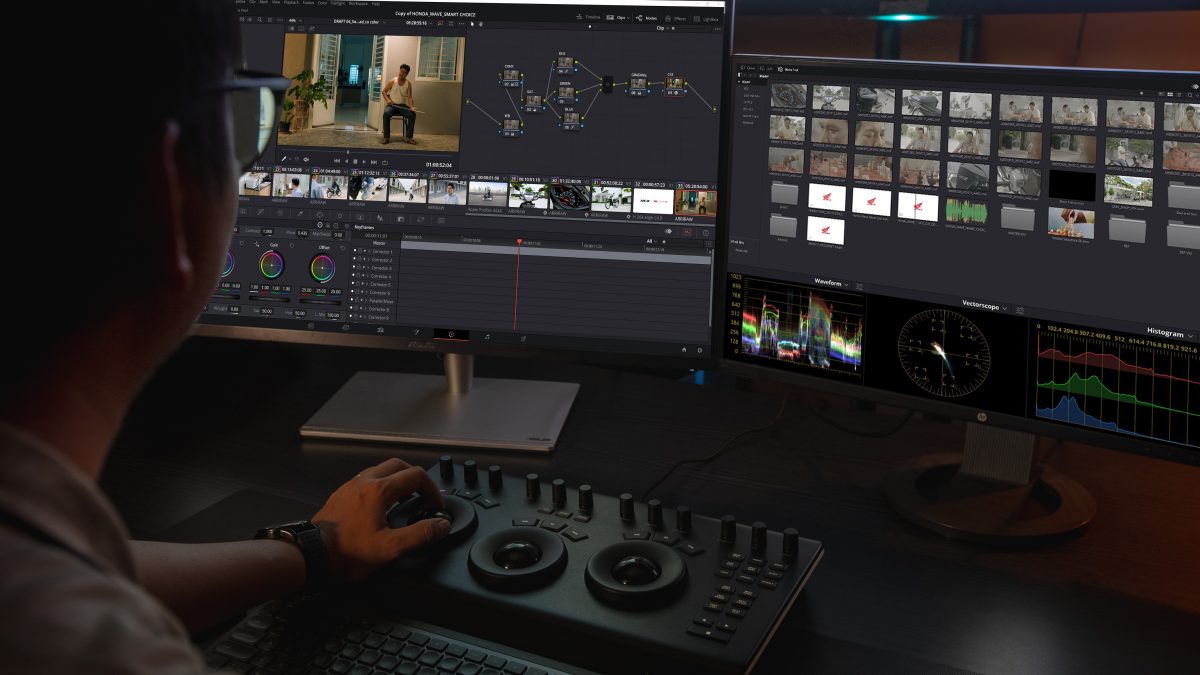Switch to the Fusion page using the bottom icon
This screenshot has width=1200, height=675.
[416, 335]
